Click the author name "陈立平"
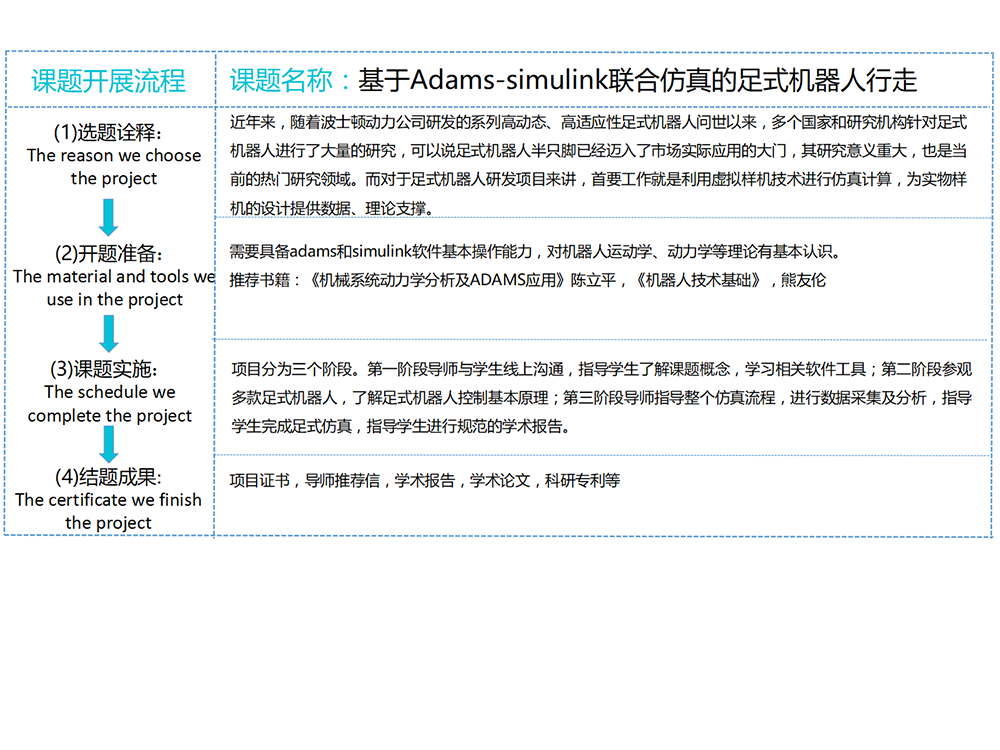The height and width of the screenshot is (750, 1000). (594, 280)
